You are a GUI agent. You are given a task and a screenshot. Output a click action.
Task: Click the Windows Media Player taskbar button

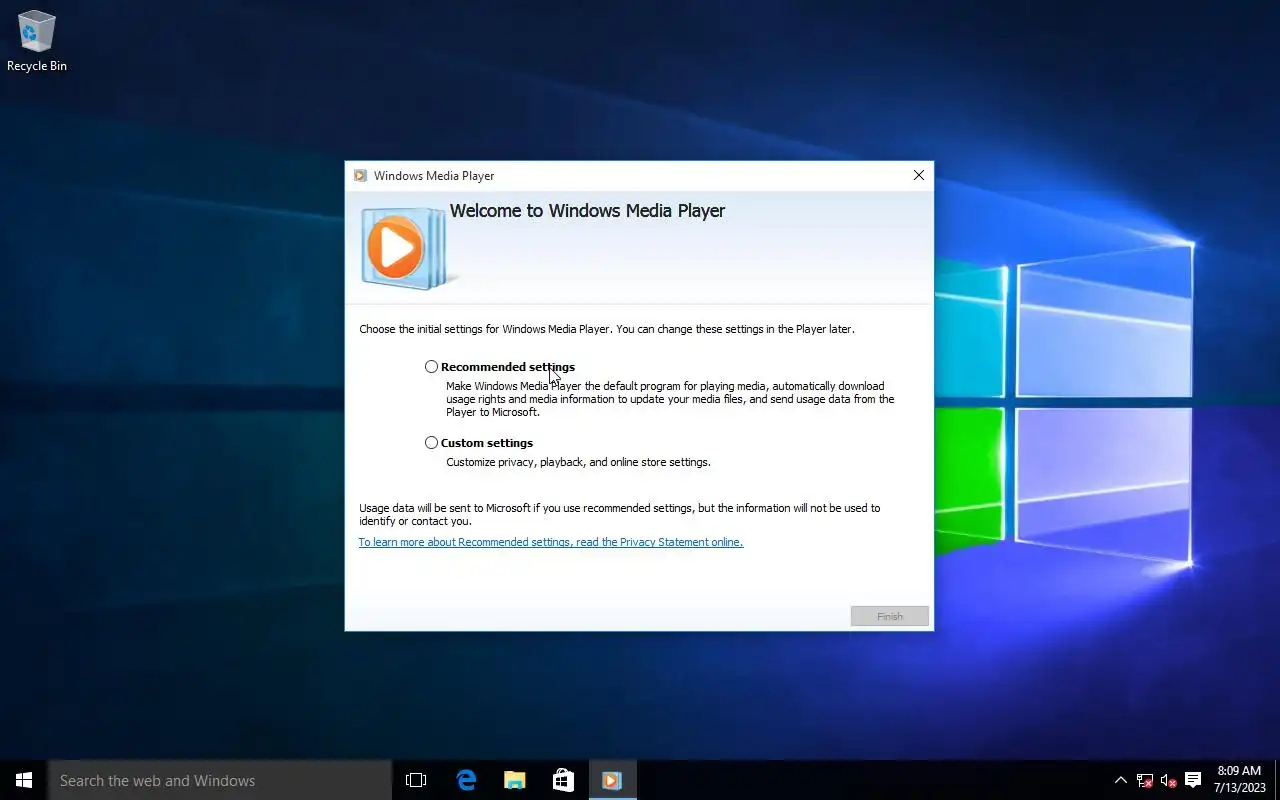coord(612,780)
